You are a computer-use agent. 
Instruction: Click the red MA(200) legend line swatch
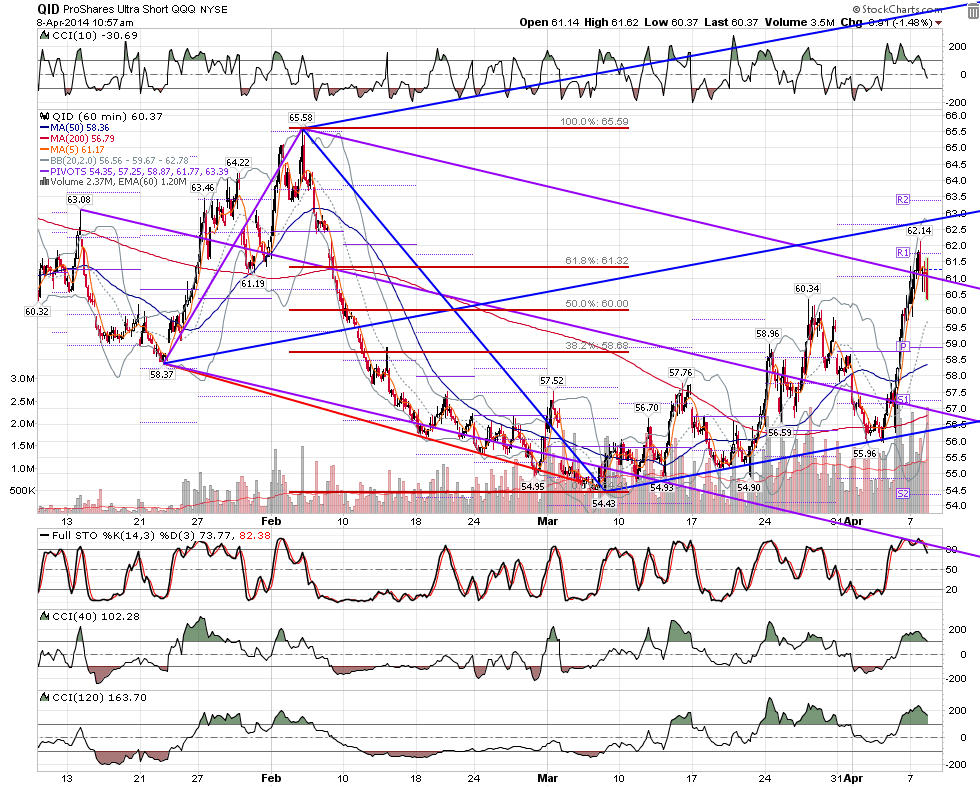[x=44, y=138]
